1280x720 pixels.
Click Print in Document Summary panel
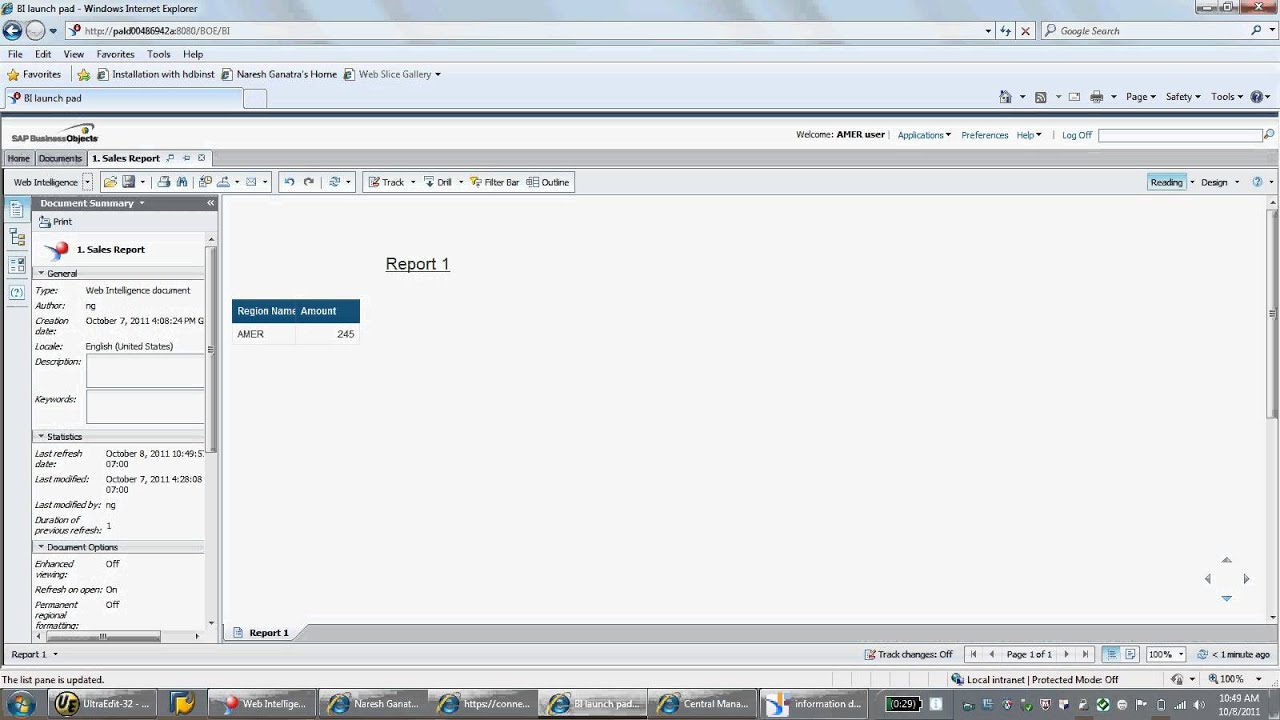[55, 222]
